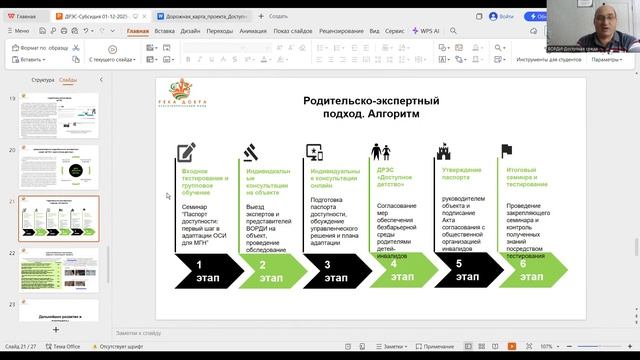Image resolution: width=640 pixels, height=360 pixels.
Task: Click the Picture insert icon in ribbon
Action: (459, 48)
